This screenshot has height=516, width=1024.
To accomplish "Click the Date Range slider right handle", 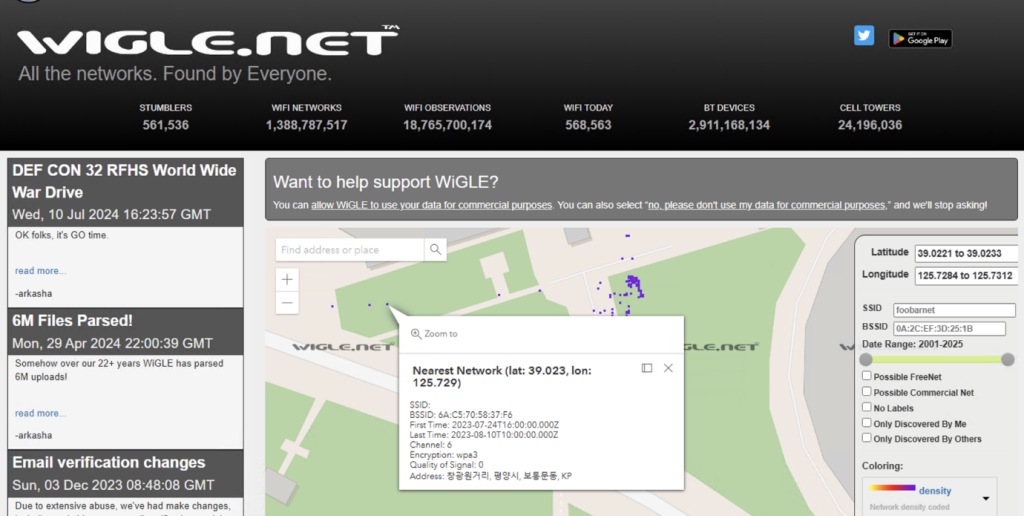I will click(x=1007, y=359).
